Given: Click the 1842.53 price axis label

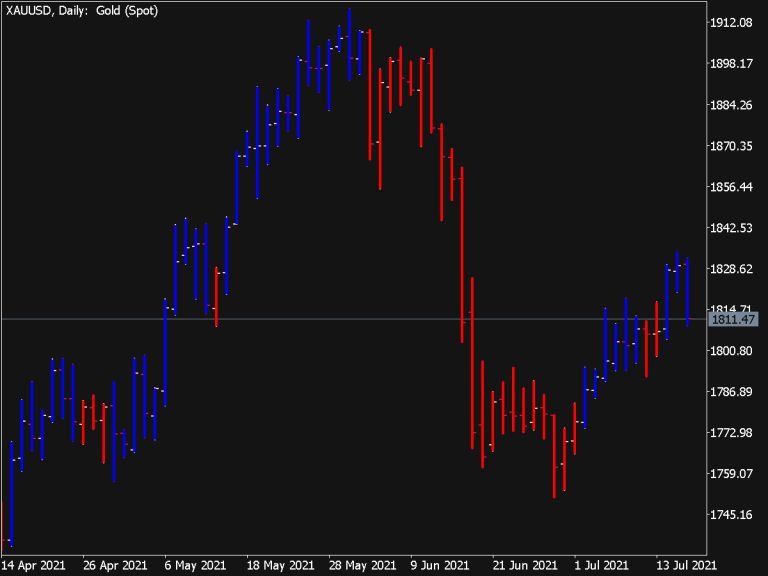Looking at the screenshot, I should [x=731, y=228].
